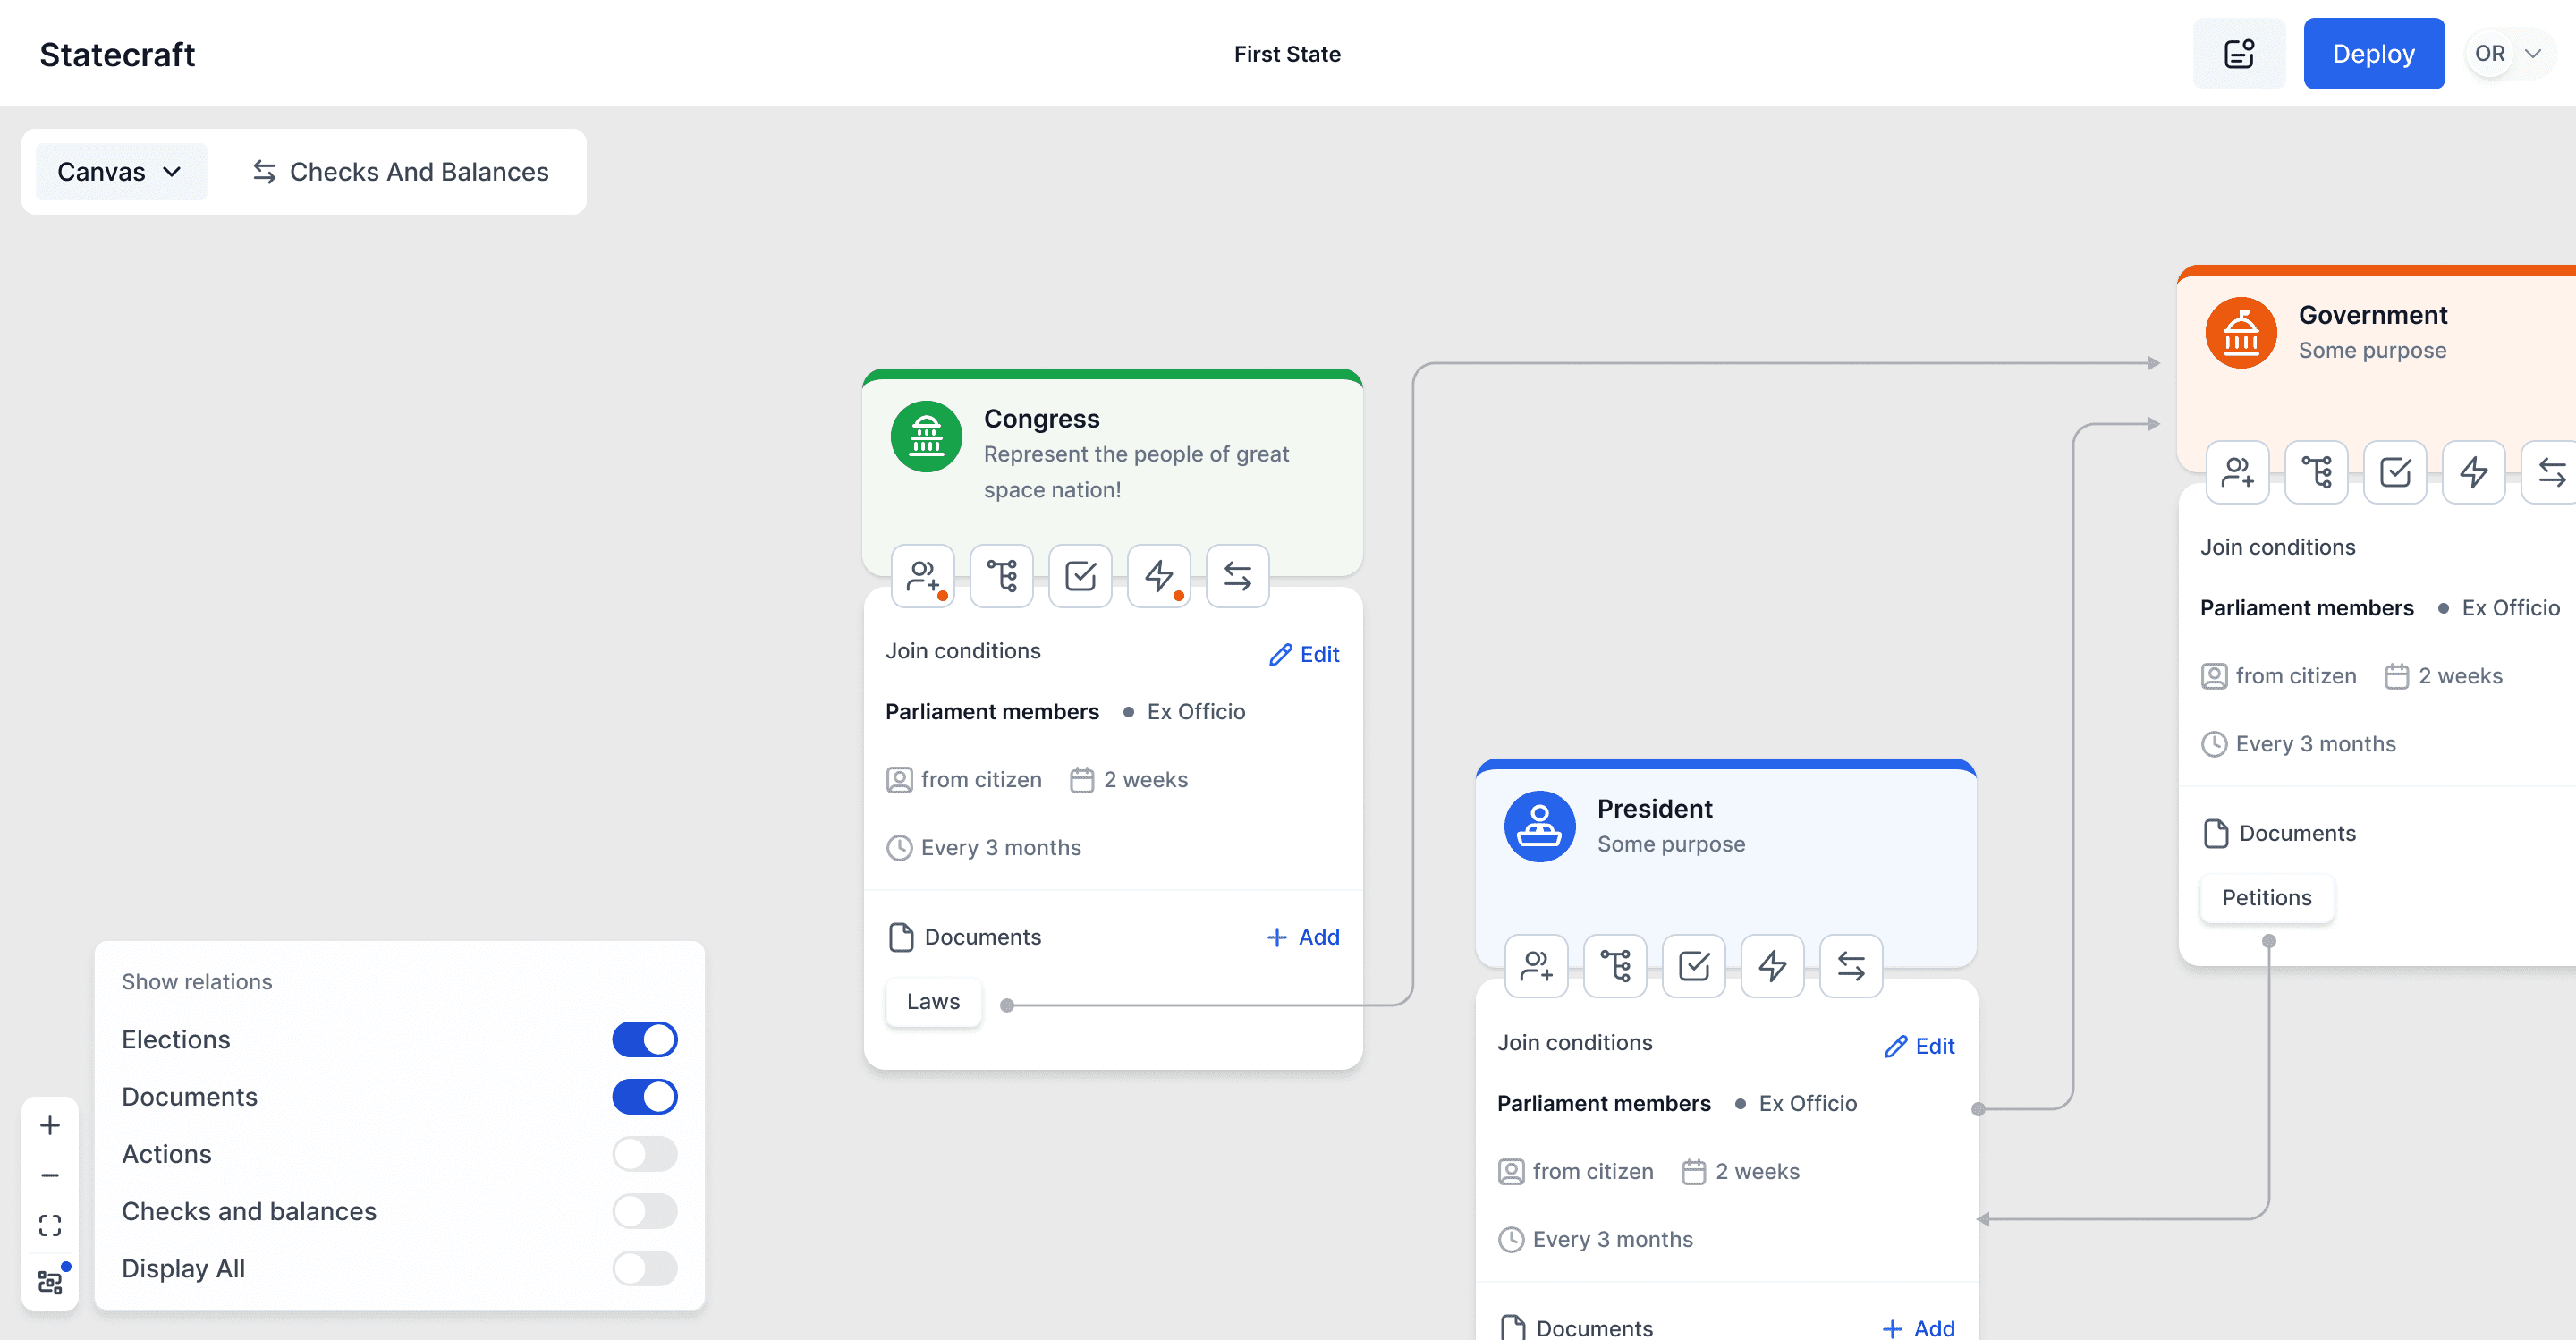
Task: Click President checkbox-task icon
Action: pos(1693,966)
